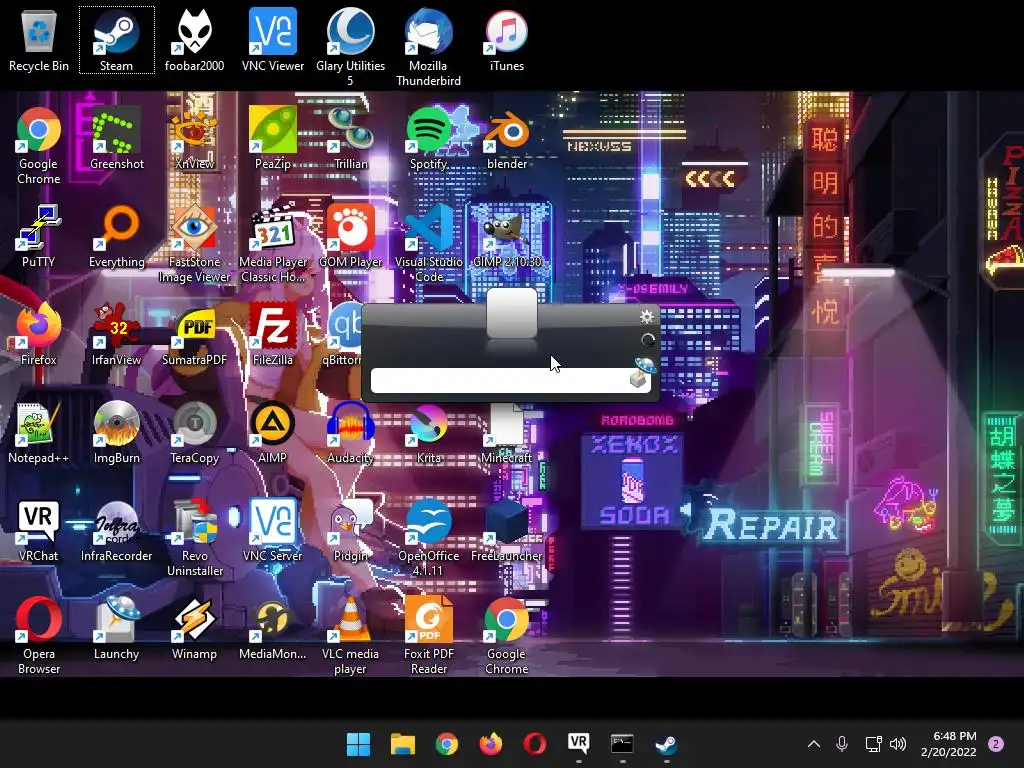Open the IrfanView shortcut
Viewport: 1024px width, 768px height.
pyautogui.click(x=116, y=334)
